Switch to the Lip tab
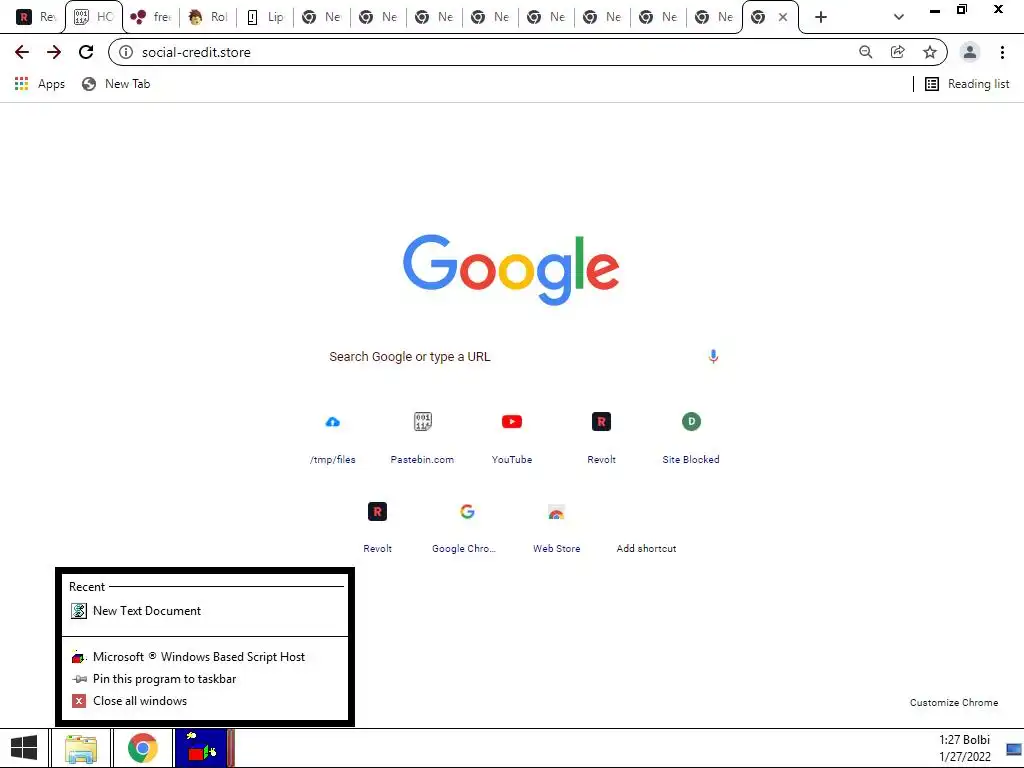This screenshot has height=768, width=1024. click(x=264, y=17)
